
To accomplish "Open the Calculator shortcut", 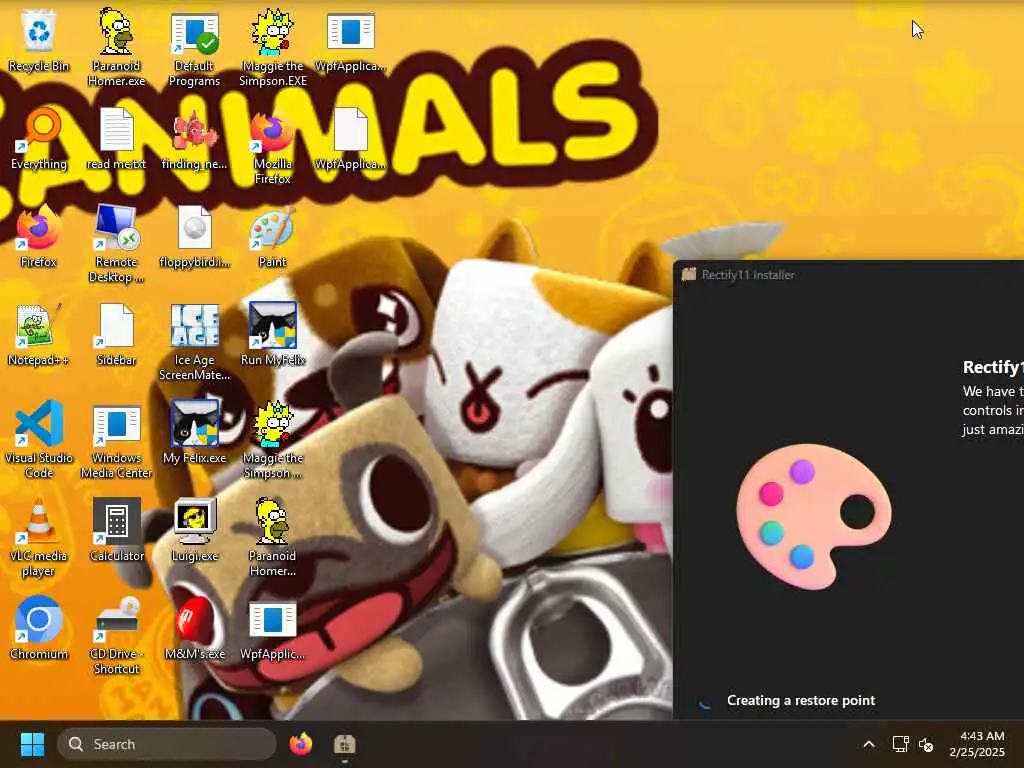I will 116,530.
